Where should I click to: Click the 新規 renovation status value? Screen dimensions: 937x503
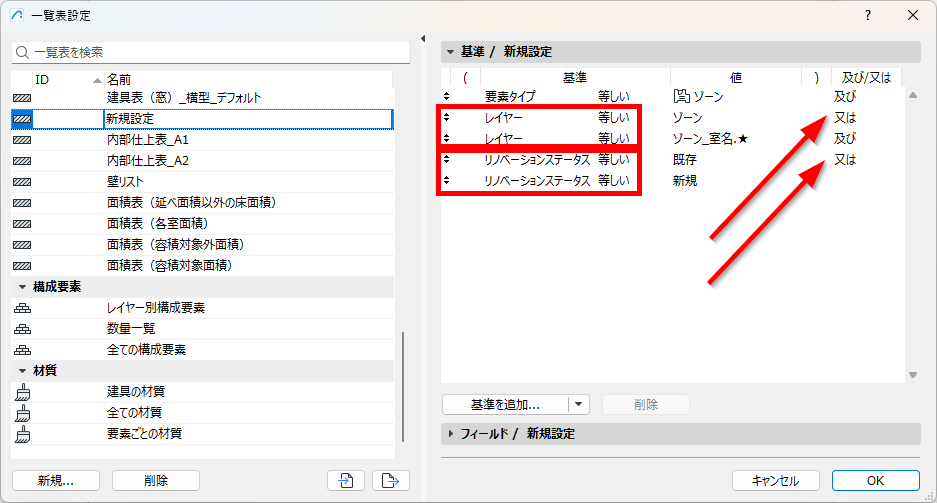[x=685, y=180]
